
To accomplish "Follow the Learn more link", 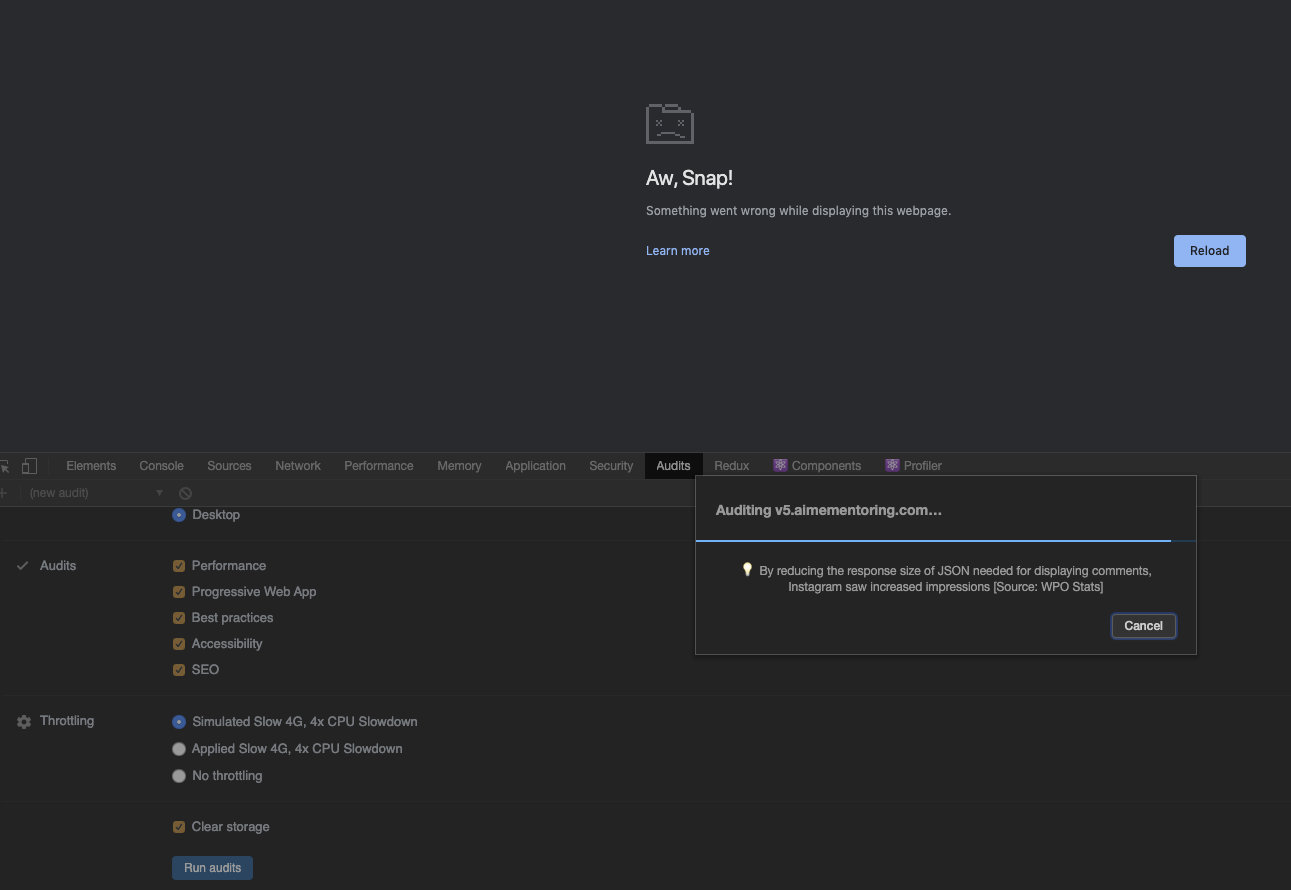I will (678, 251).
